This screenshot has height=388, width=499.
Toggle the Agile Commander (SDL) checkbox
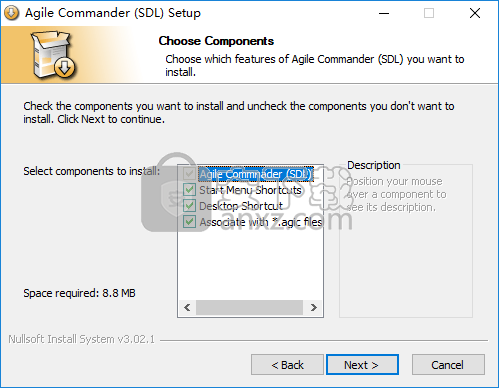189,174
